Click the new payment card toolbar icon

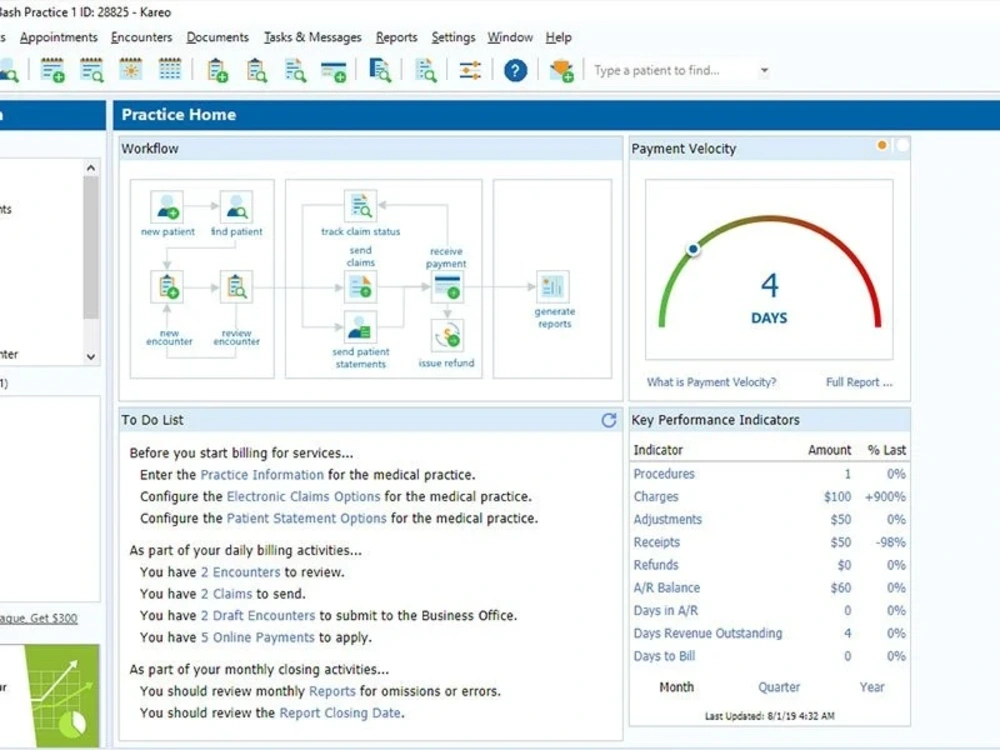(334, 71)
